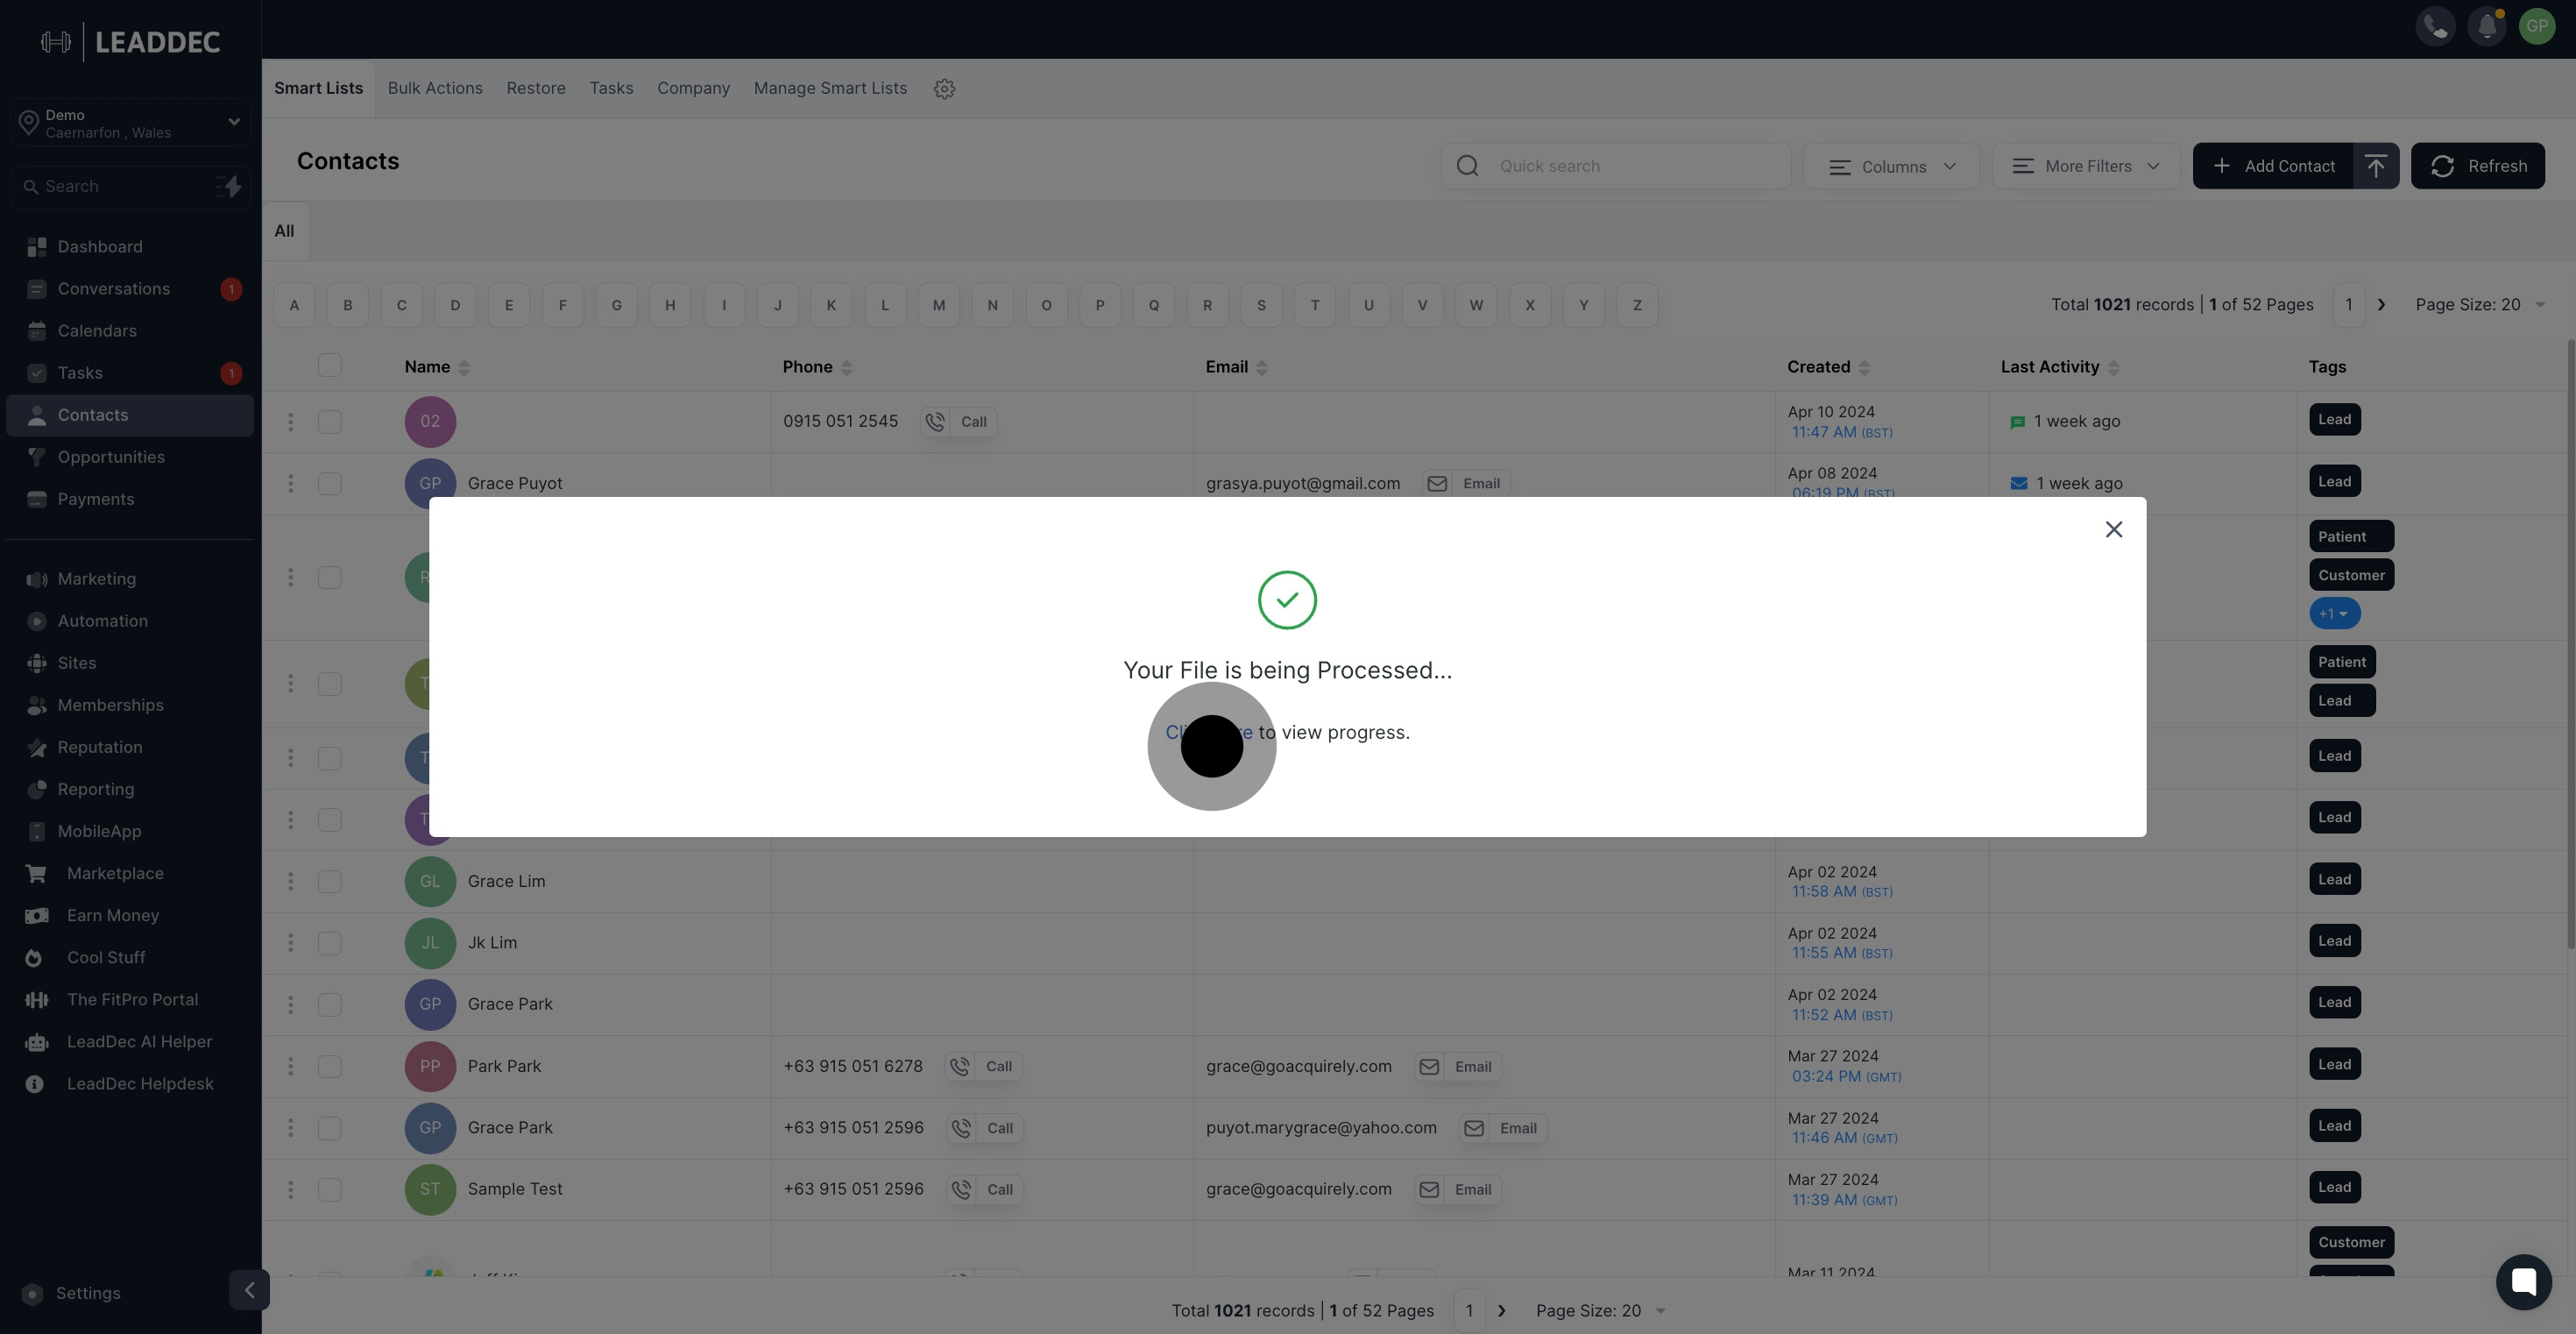The image size is (2576, 1334).
Task: Email puyot.marygrace@yahoo.com via Email button
Action: 1502,1128
